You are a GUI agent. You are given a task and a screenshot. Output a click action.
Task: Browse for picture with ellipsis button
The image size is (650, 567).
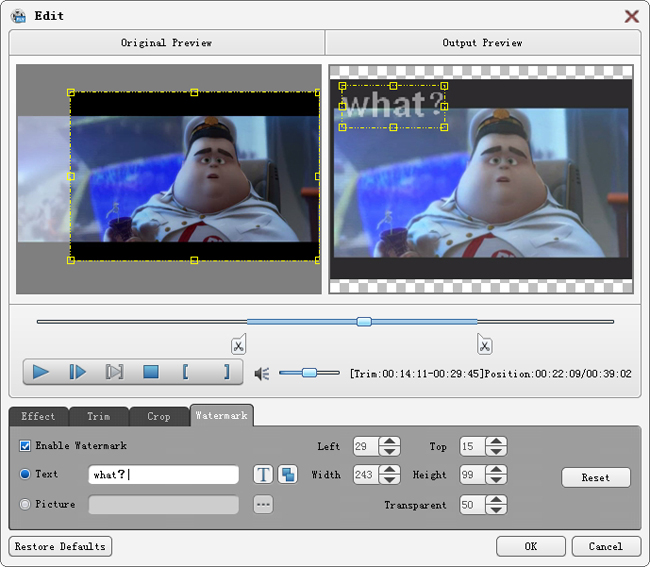263,504
